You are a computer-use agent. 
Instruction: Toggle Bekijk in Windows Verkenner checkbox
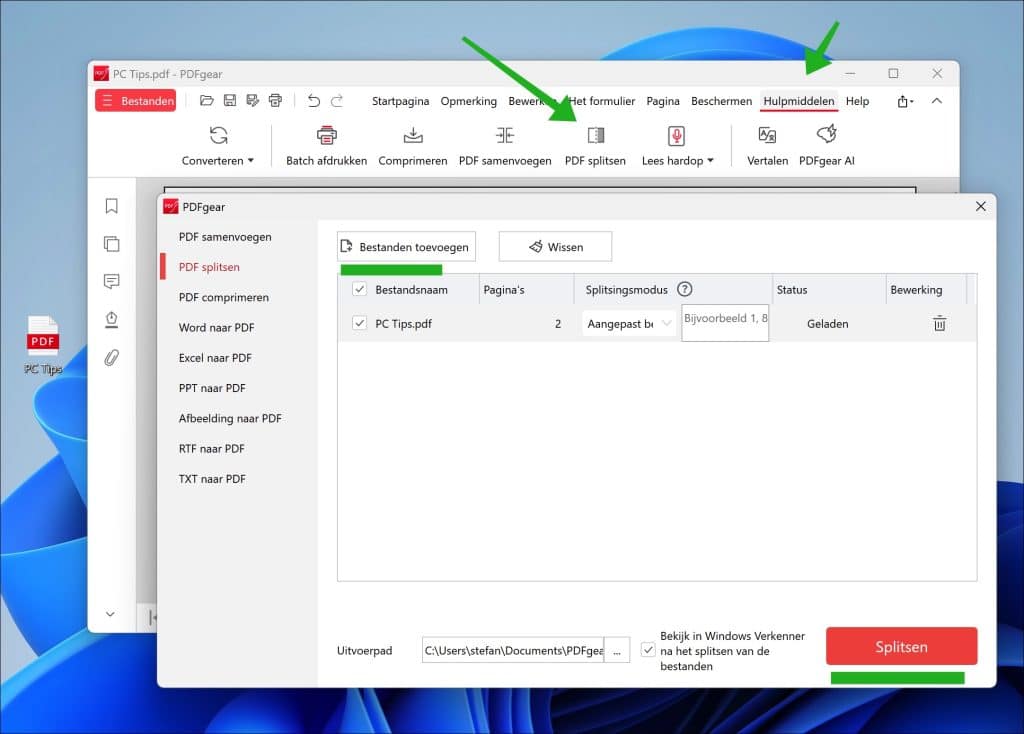[x=648, y=650]
